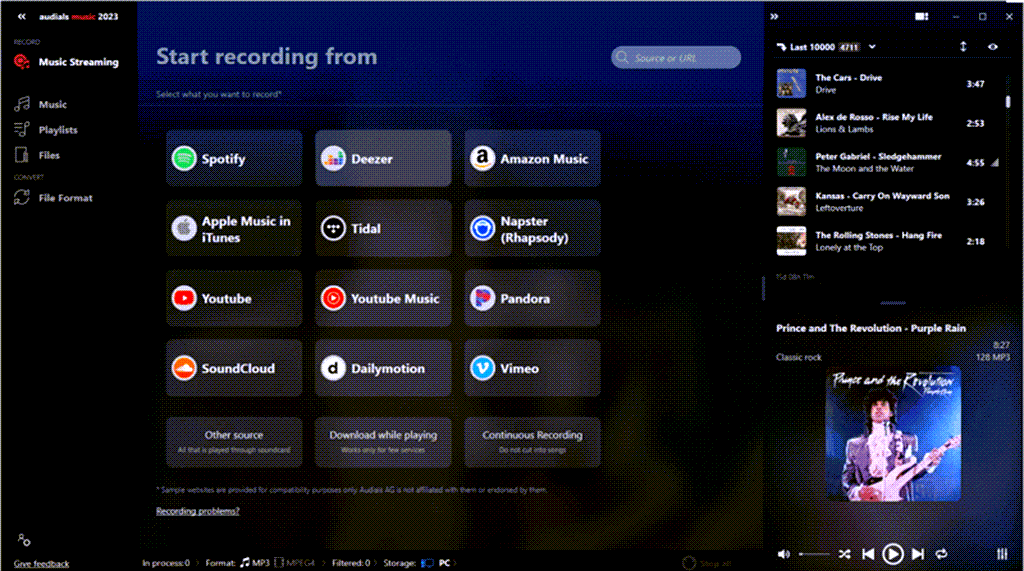The height and width of the screenshot is (571, 1024).
Task: Open the Recording problems? link
Action: [x=198, y=511]
